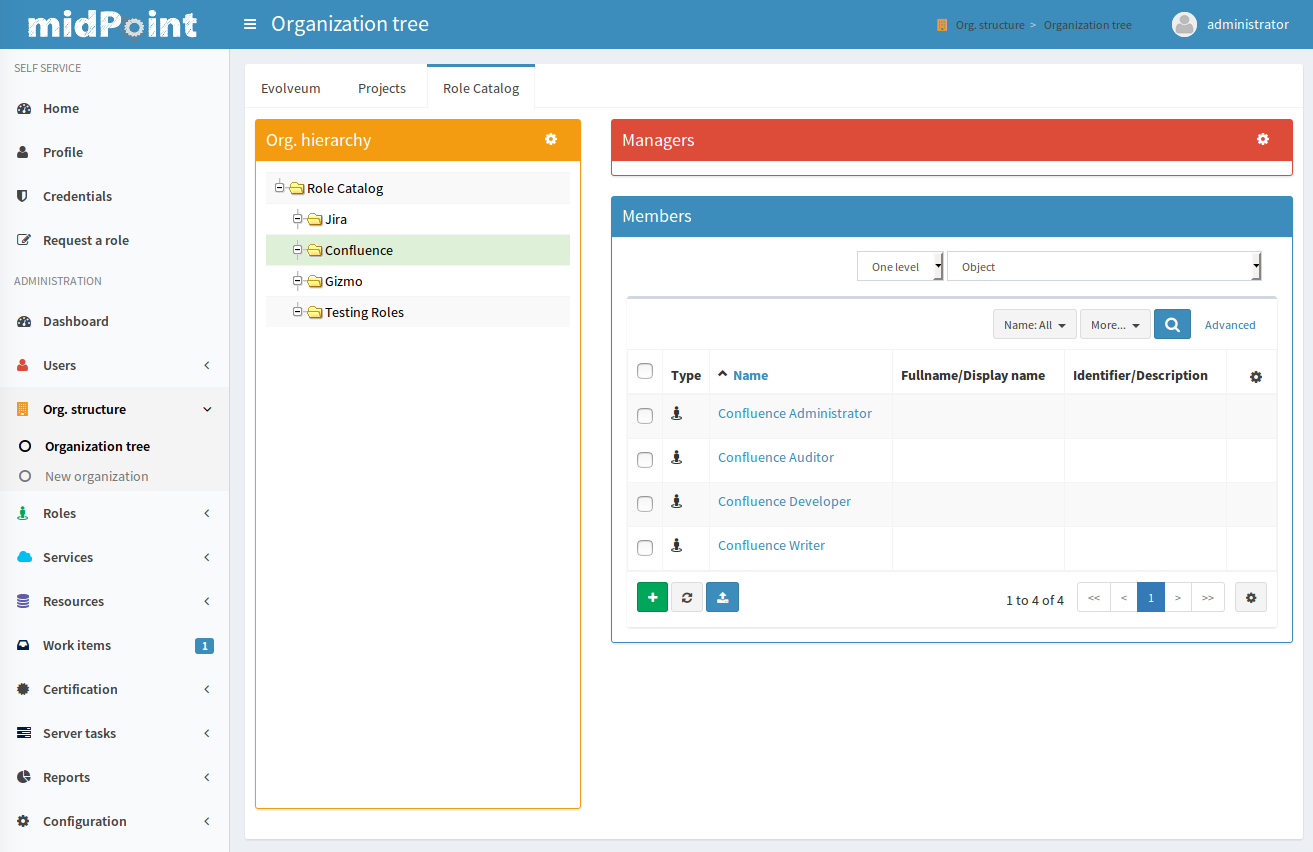1313x852 pixels.
Task: Open the Confluence Developer role link
Action: point(784,501)
